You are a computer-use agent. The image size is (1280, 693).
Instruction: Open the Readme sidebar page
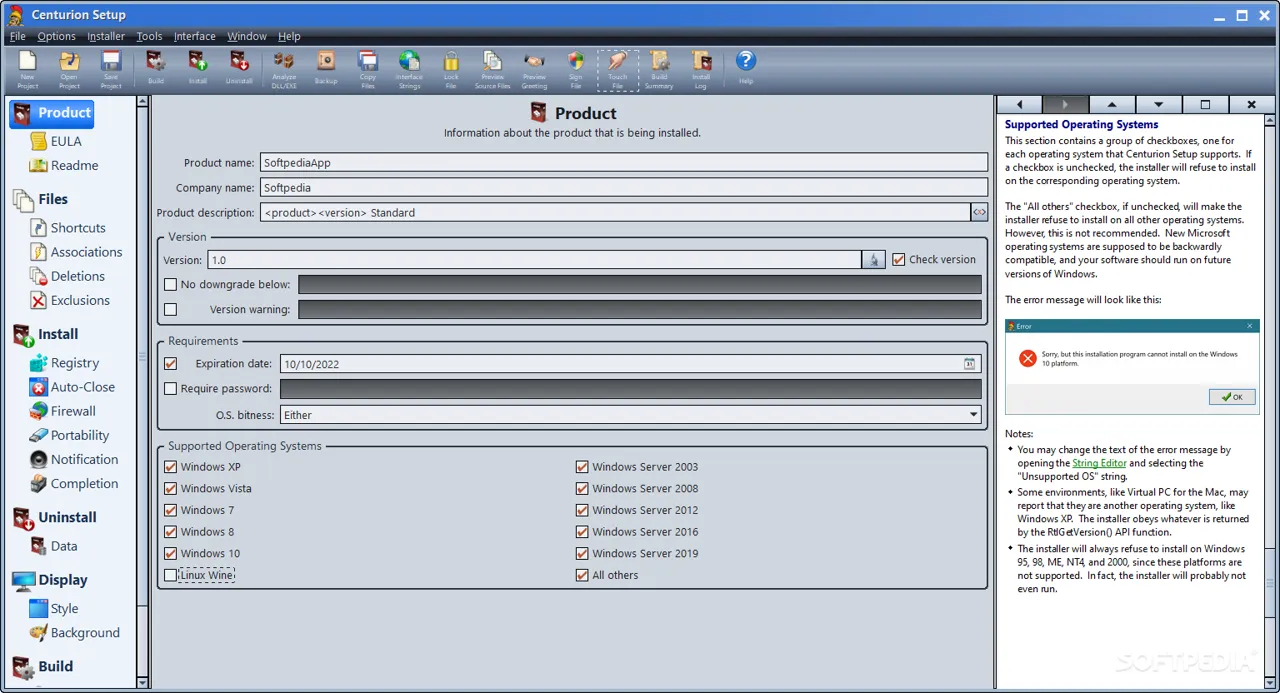click(x=64, y=165)
